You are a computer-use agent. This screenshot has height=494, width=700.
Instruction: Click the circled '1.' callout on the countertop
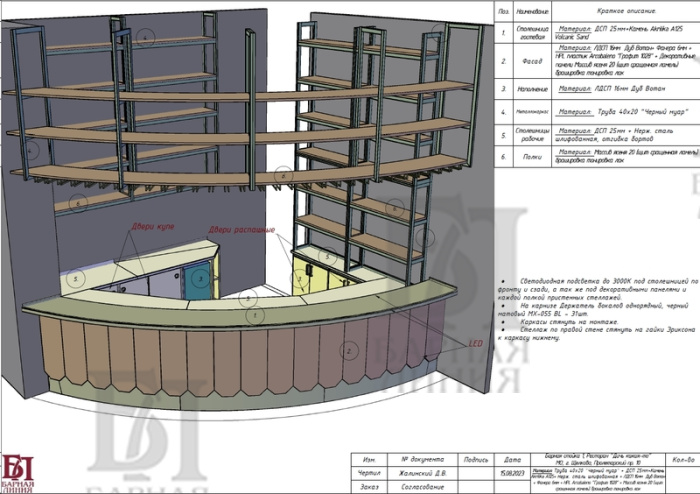255,315
